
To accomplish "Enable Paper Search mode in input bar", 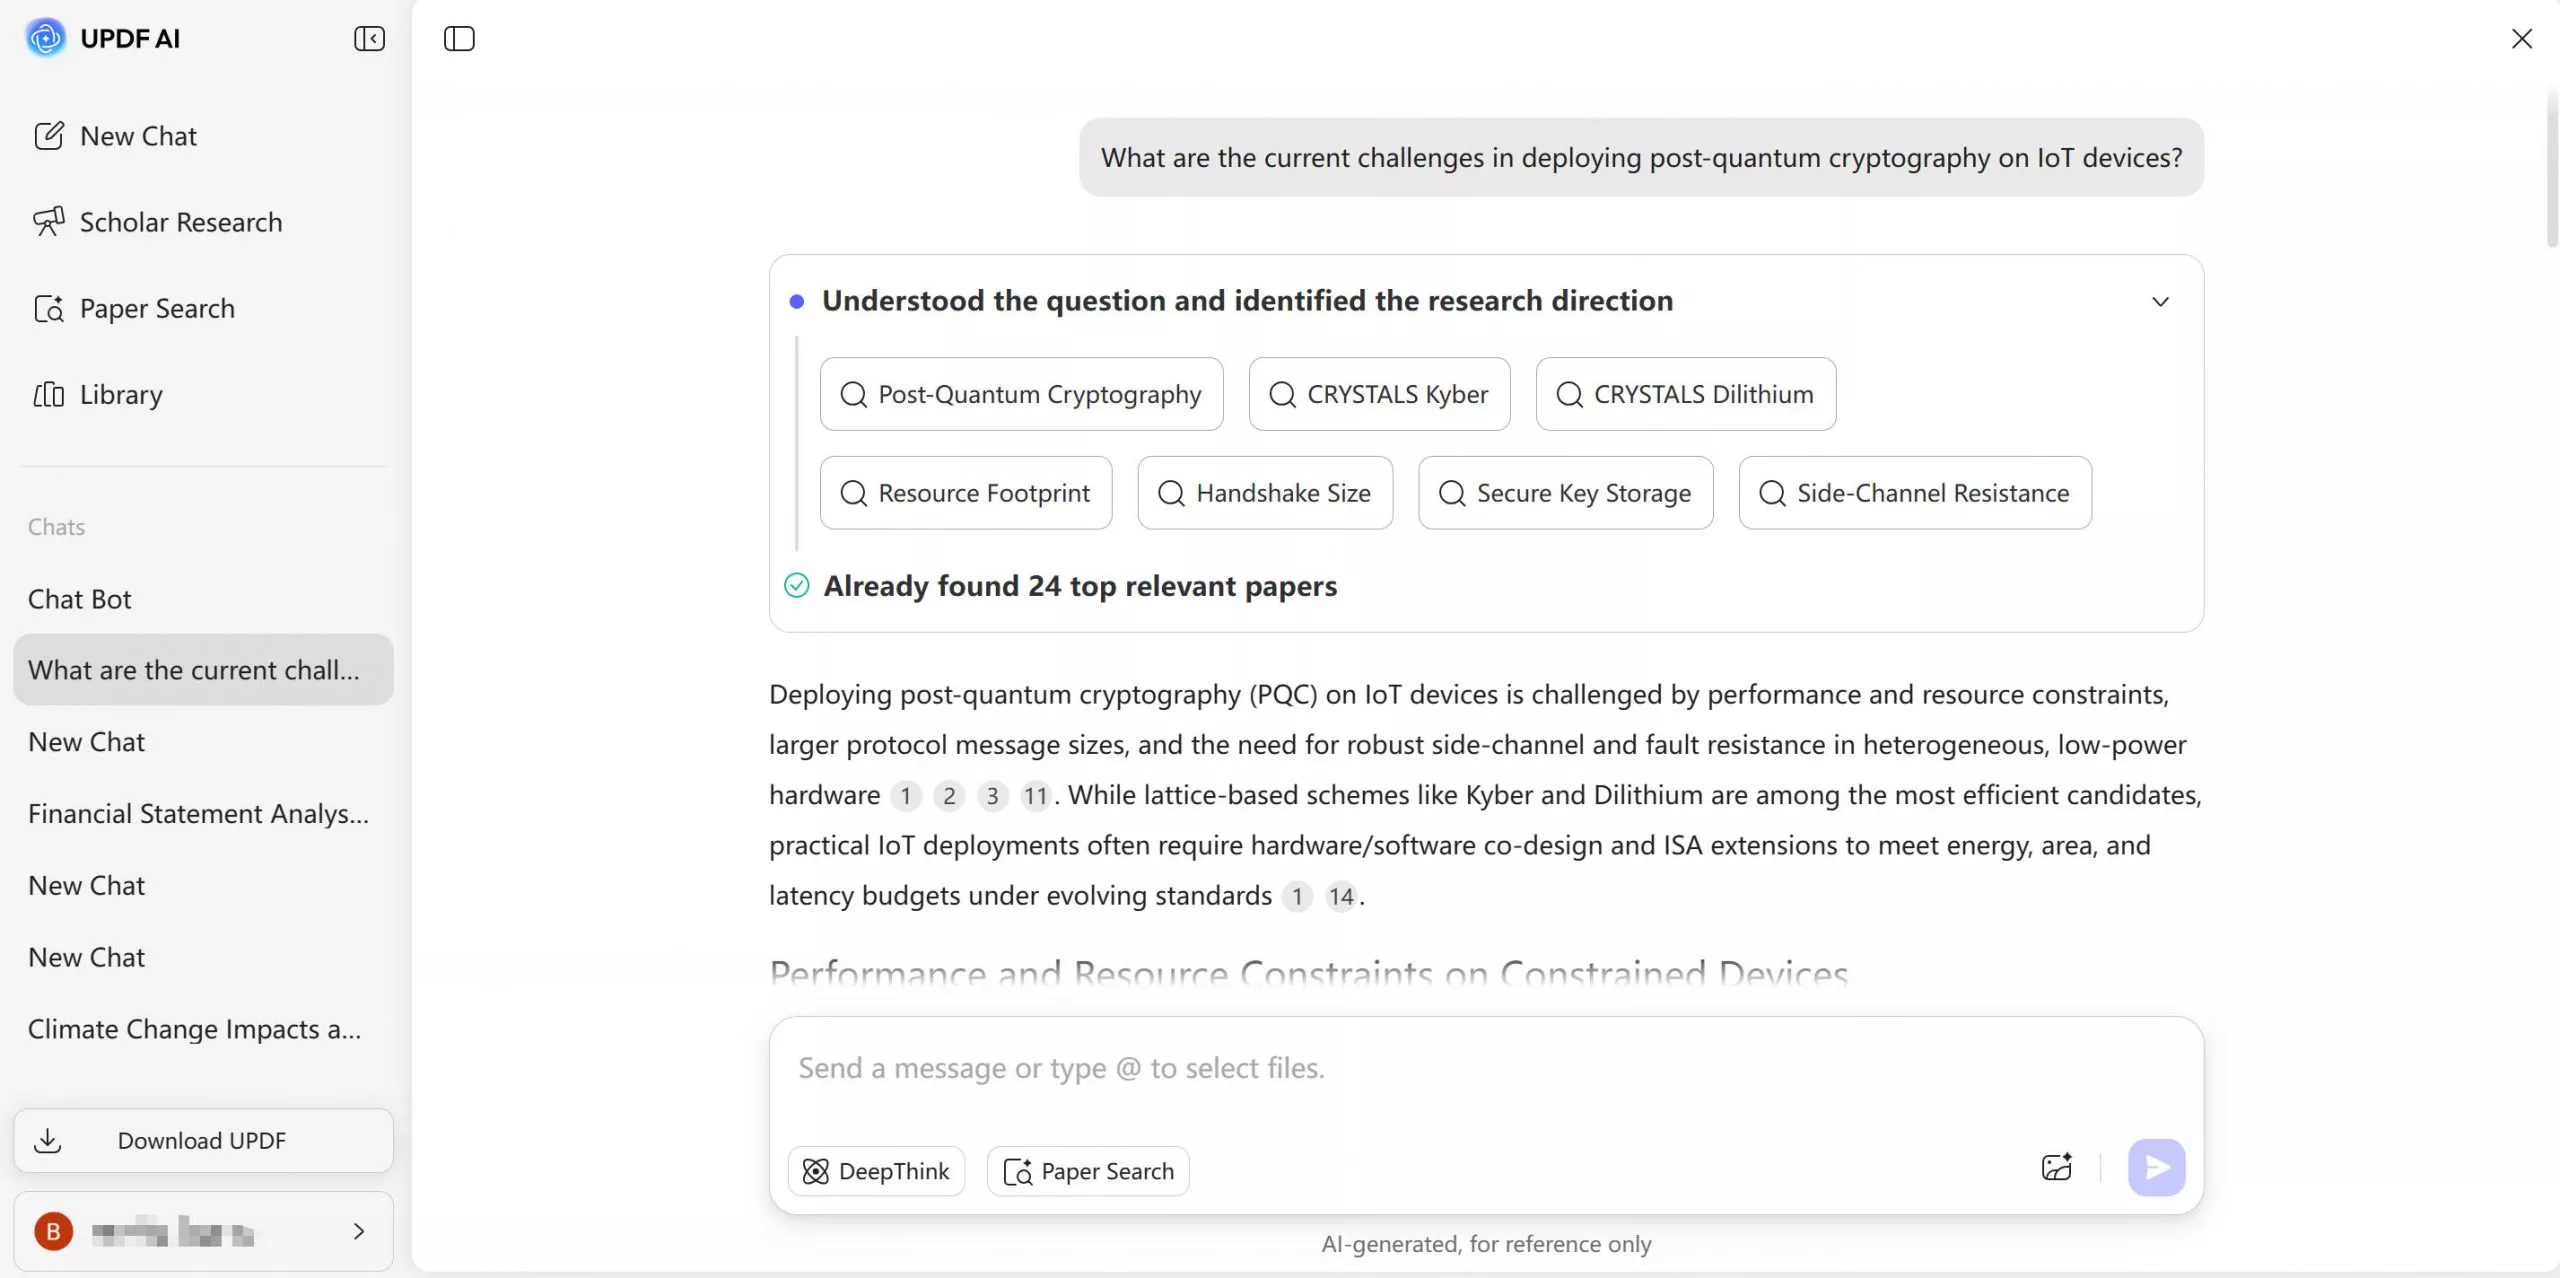I will coord(1088,1171).
